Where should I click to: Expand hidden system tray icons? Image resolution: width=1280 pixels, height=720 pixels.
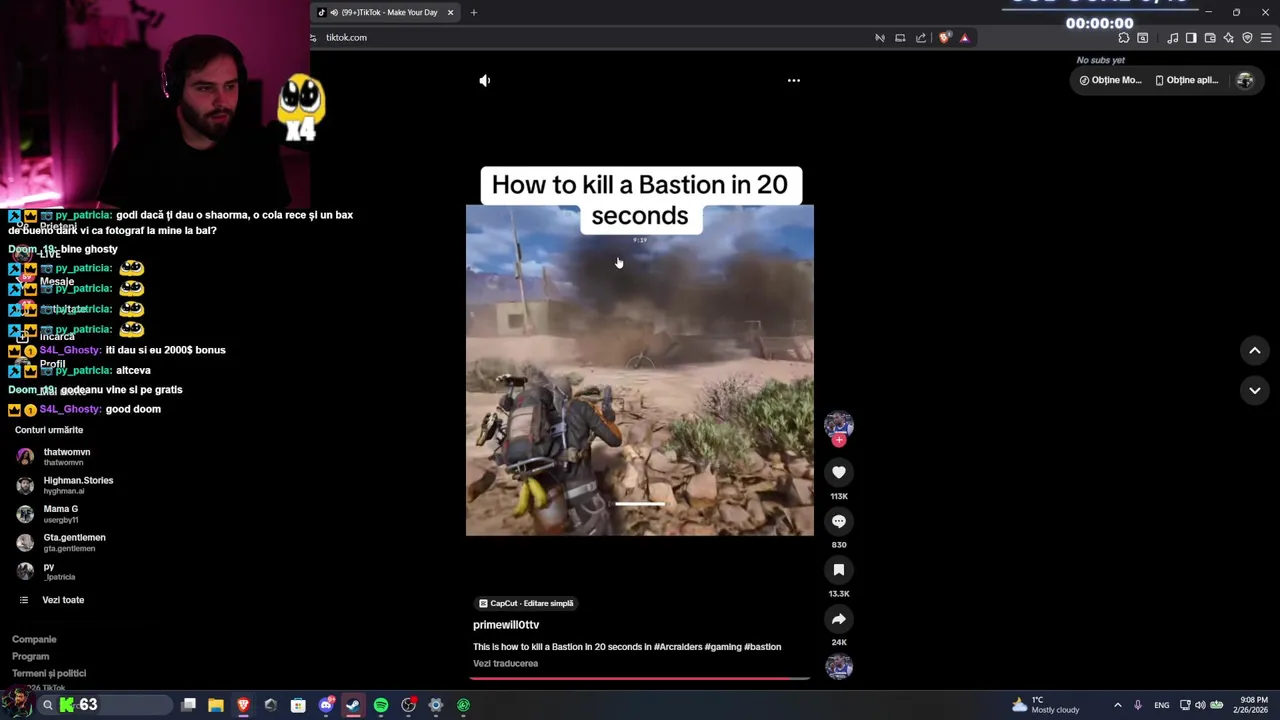pyautogui.click(x=1118, y=705)
